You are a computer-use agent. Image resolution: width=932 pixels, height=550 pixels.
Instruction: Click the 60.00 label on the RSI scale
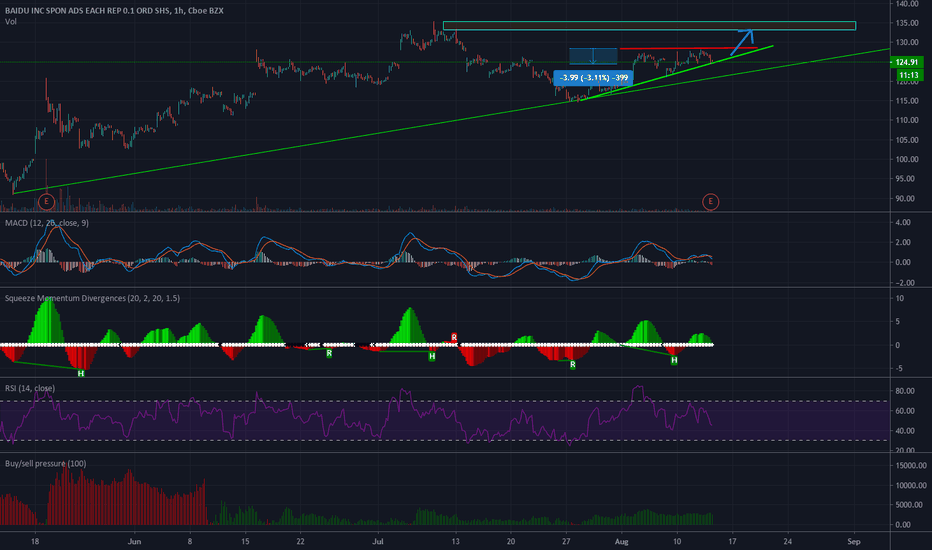click(x=905, y=411)
